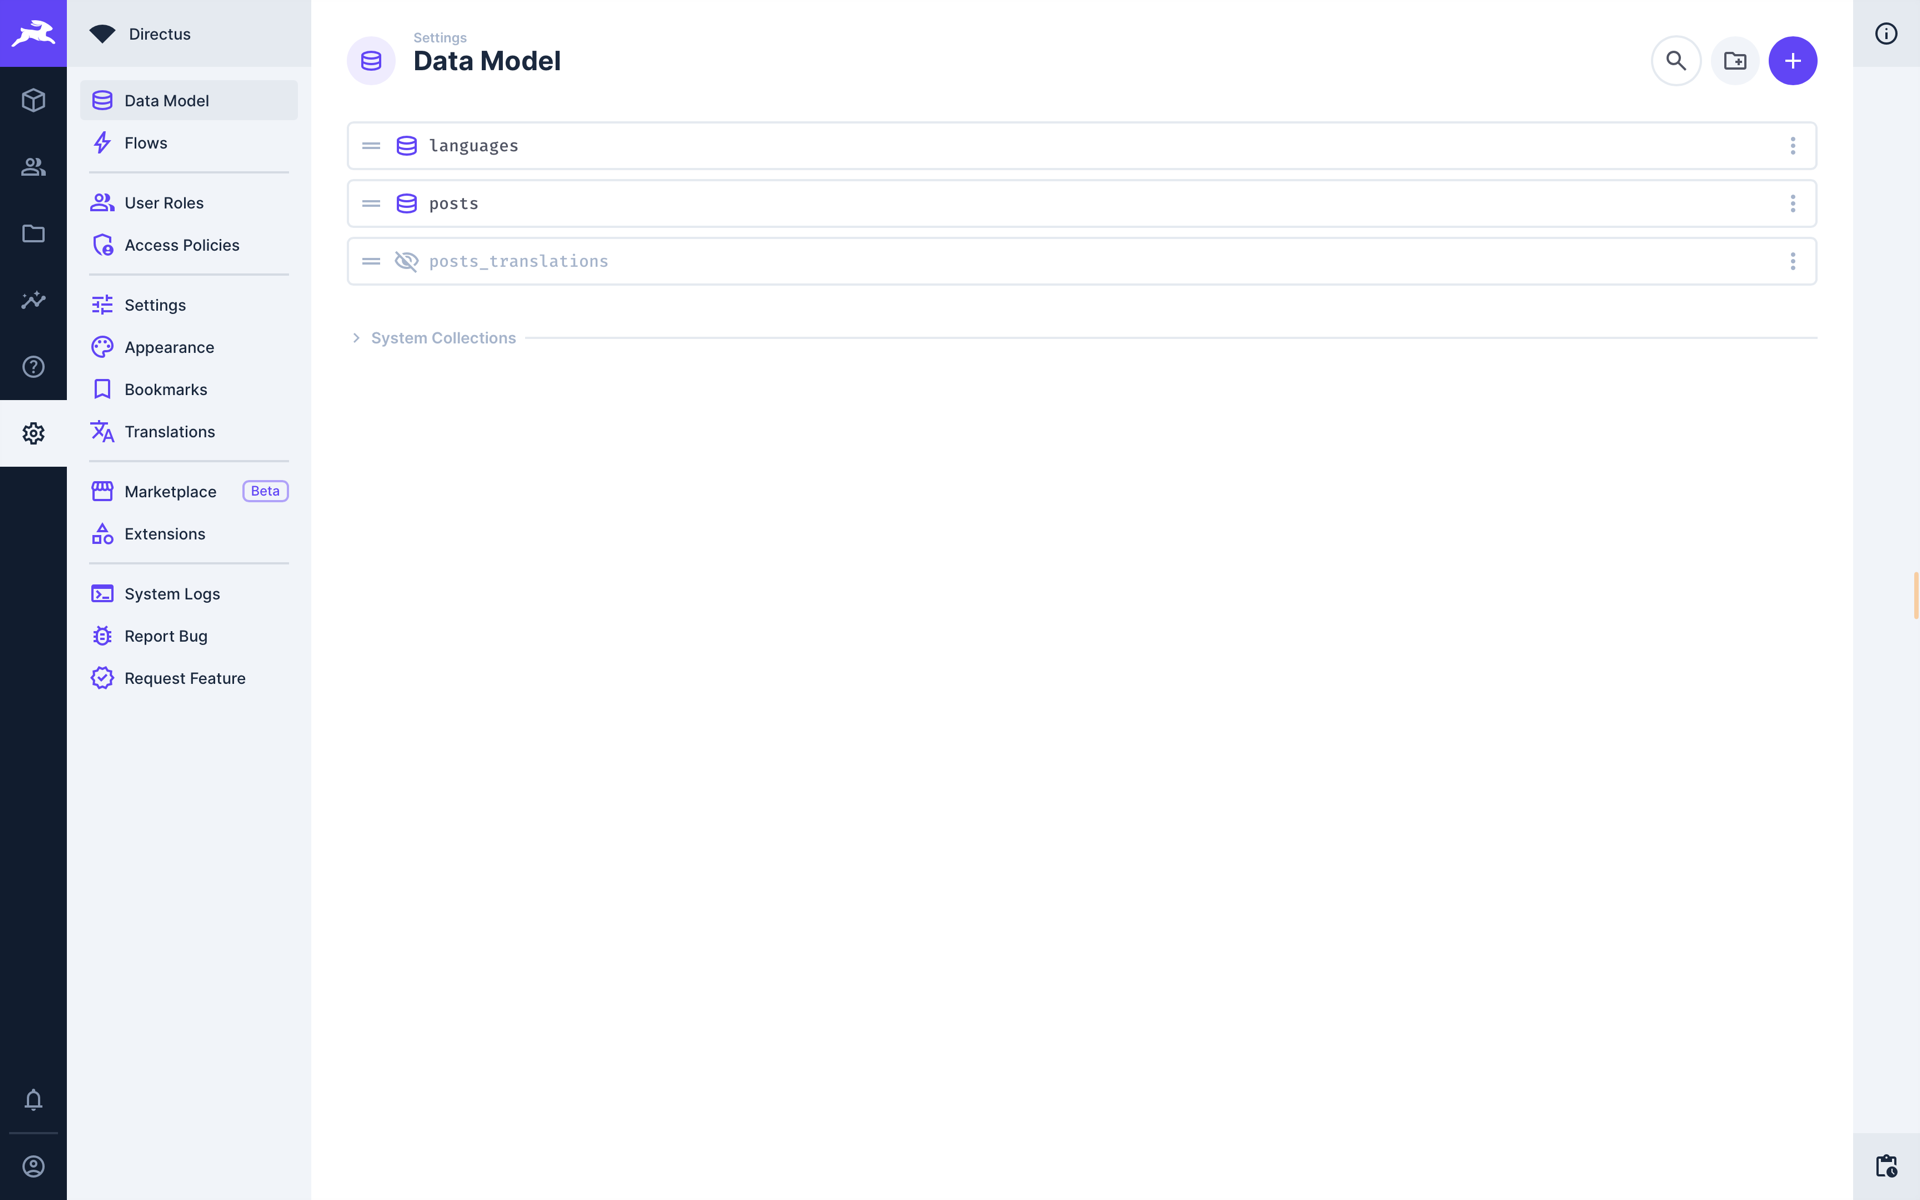
Task: Open the three-dot menu for languages collection
Action: pyautogui.click(x=1793, y=145)
